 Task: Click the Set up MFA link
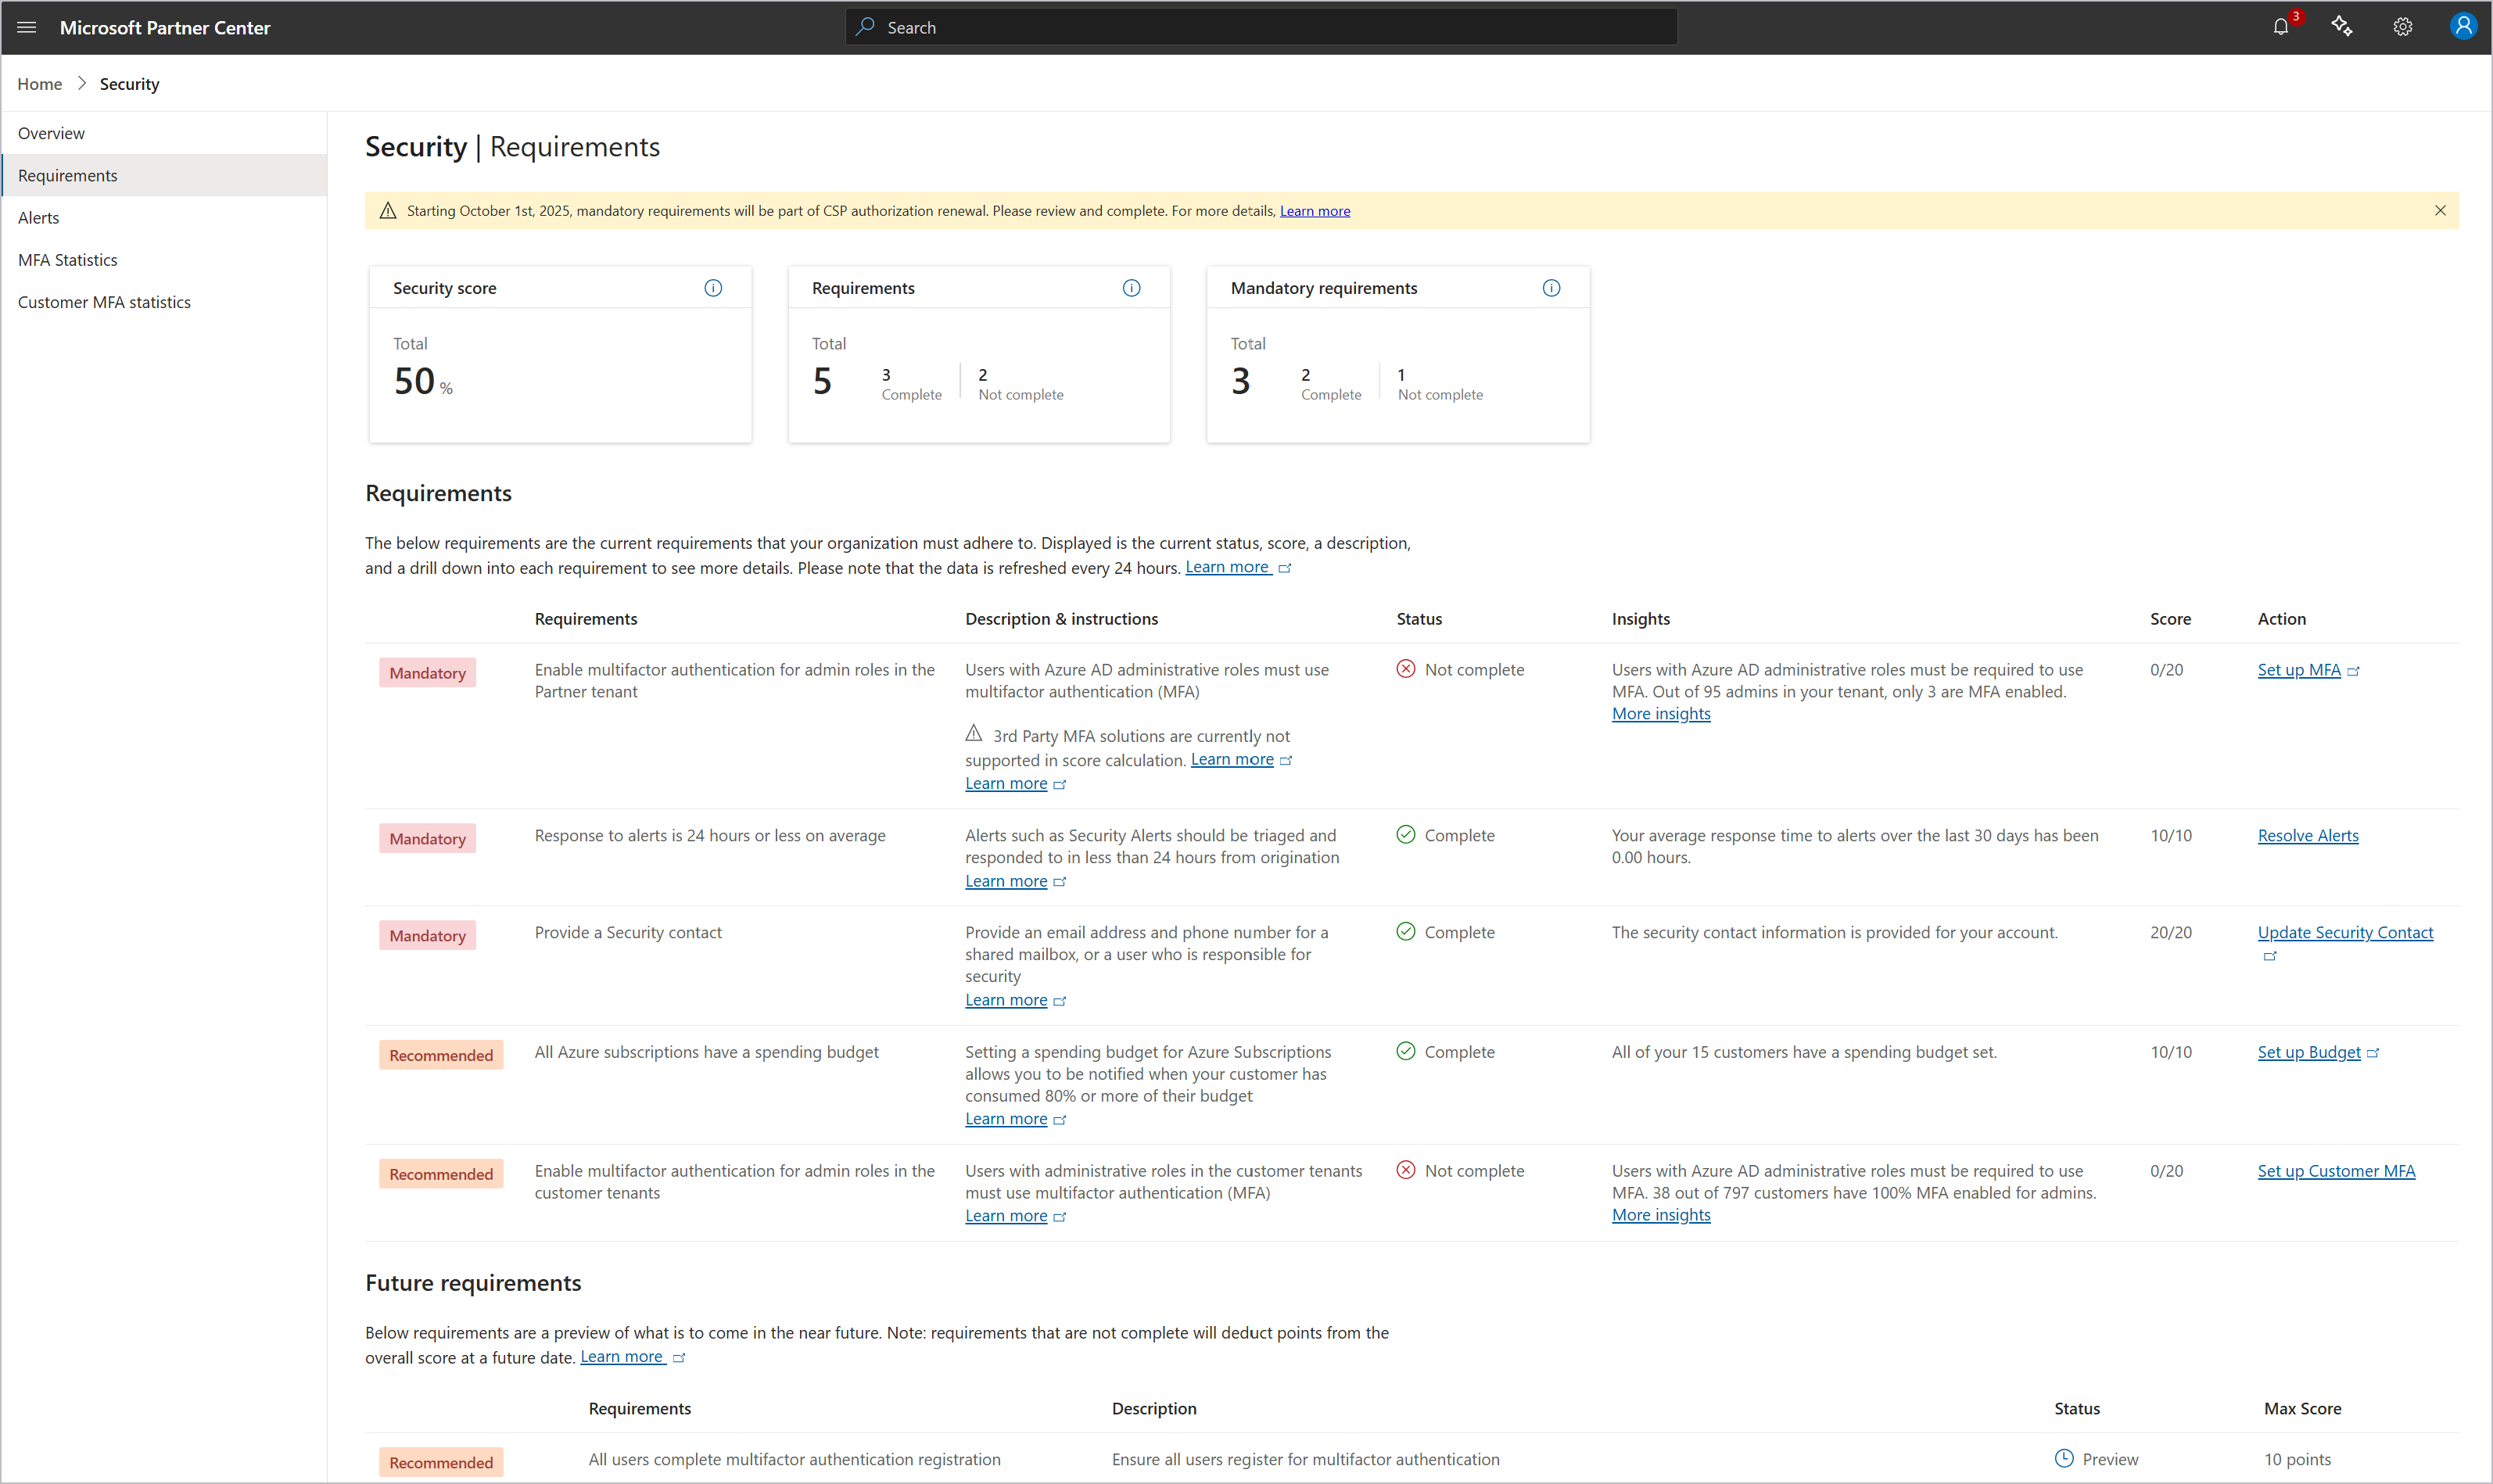point(2298,670)
